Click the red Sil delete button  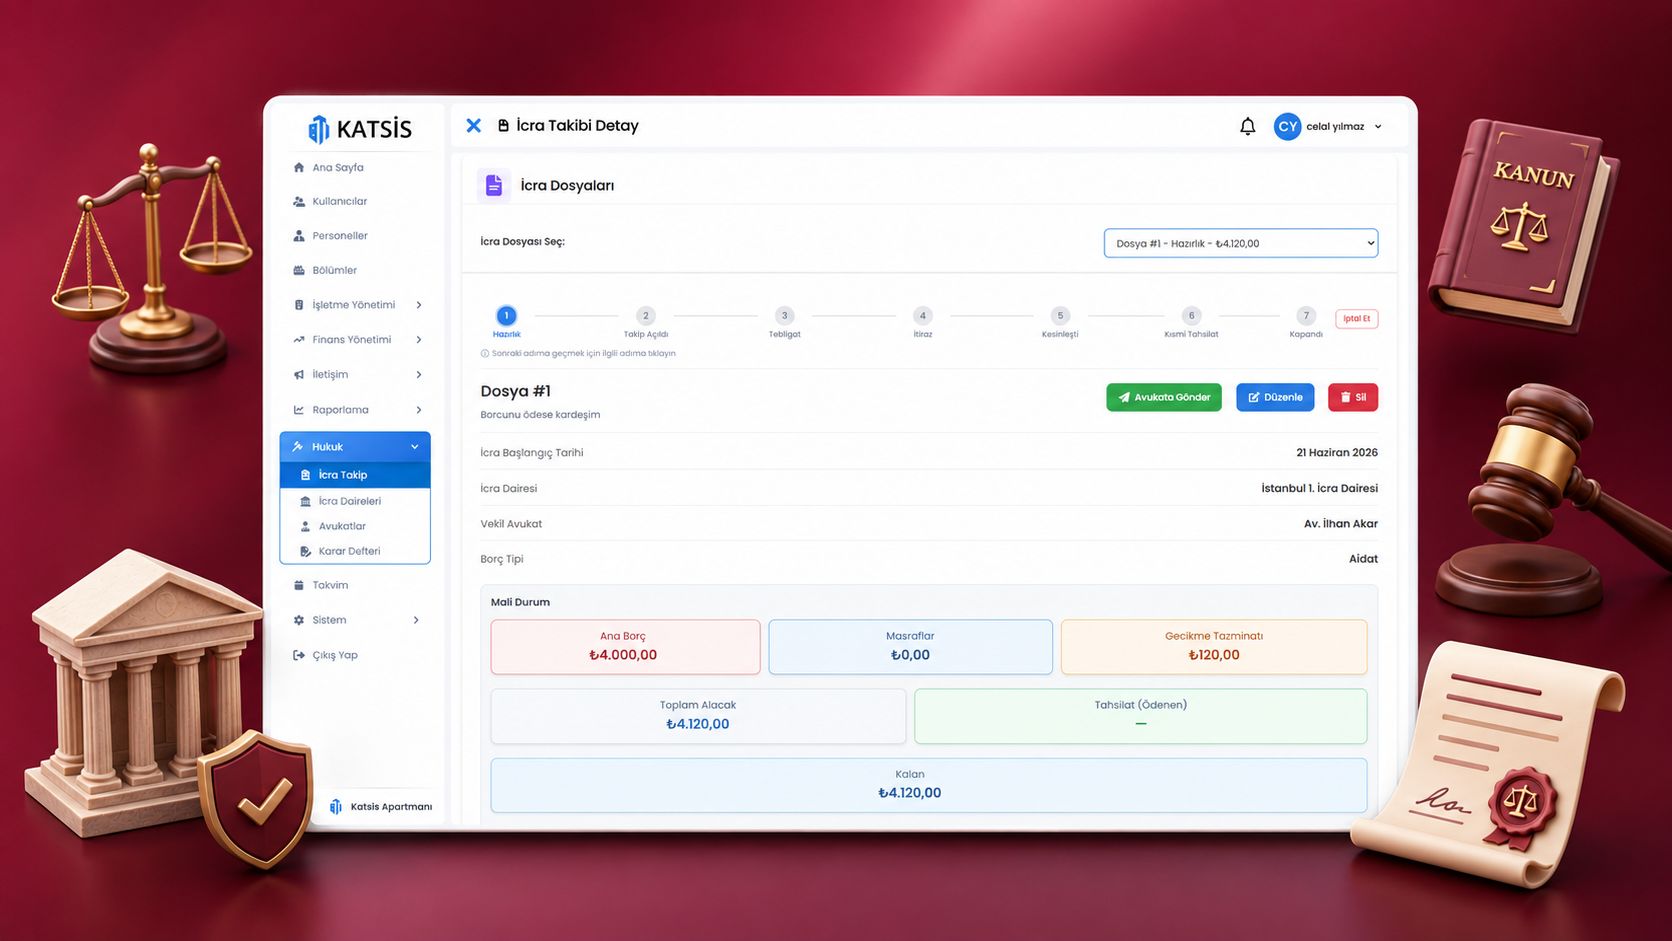pos(1353,397)
